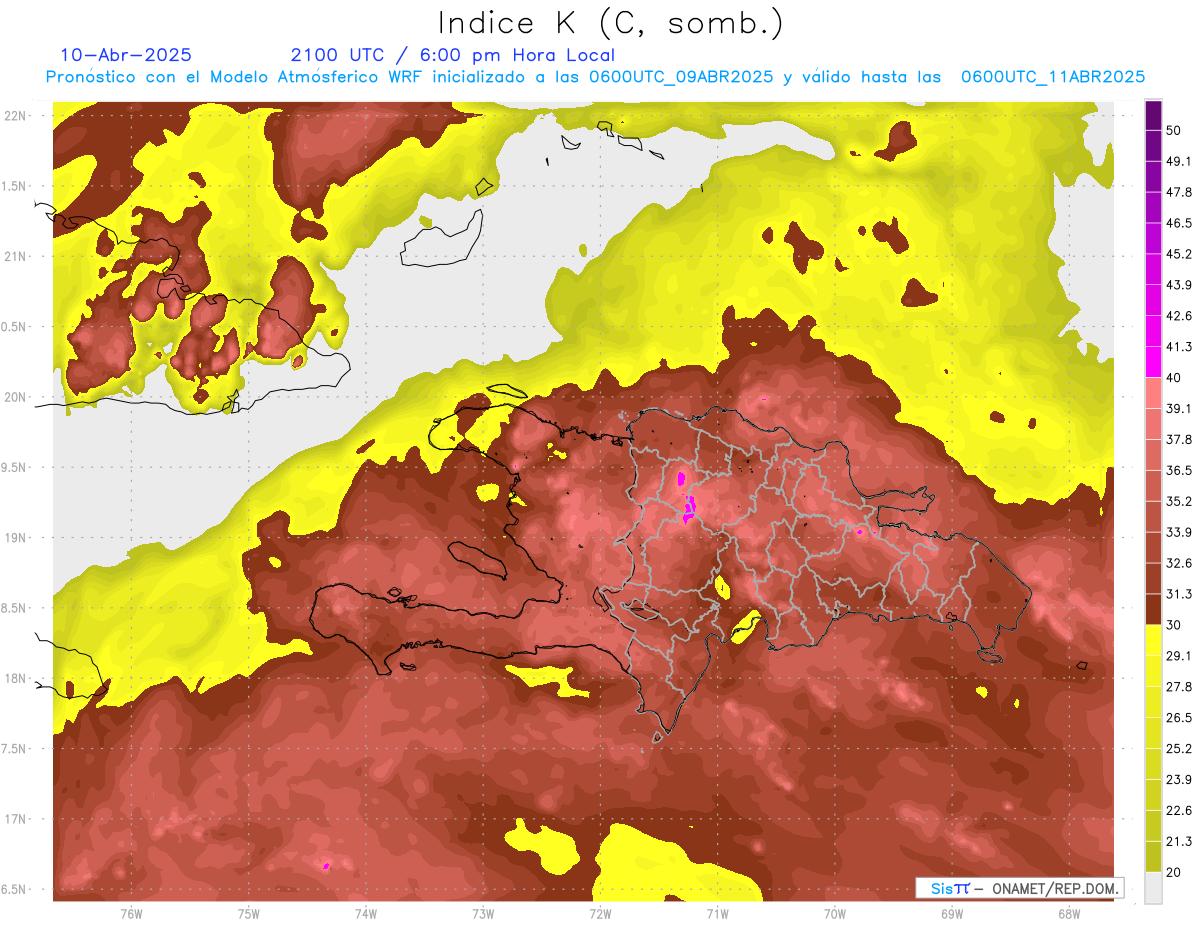
Task: Click the small magenta spot near 74W
Action: pyautogui.click(x=326, y=866)
